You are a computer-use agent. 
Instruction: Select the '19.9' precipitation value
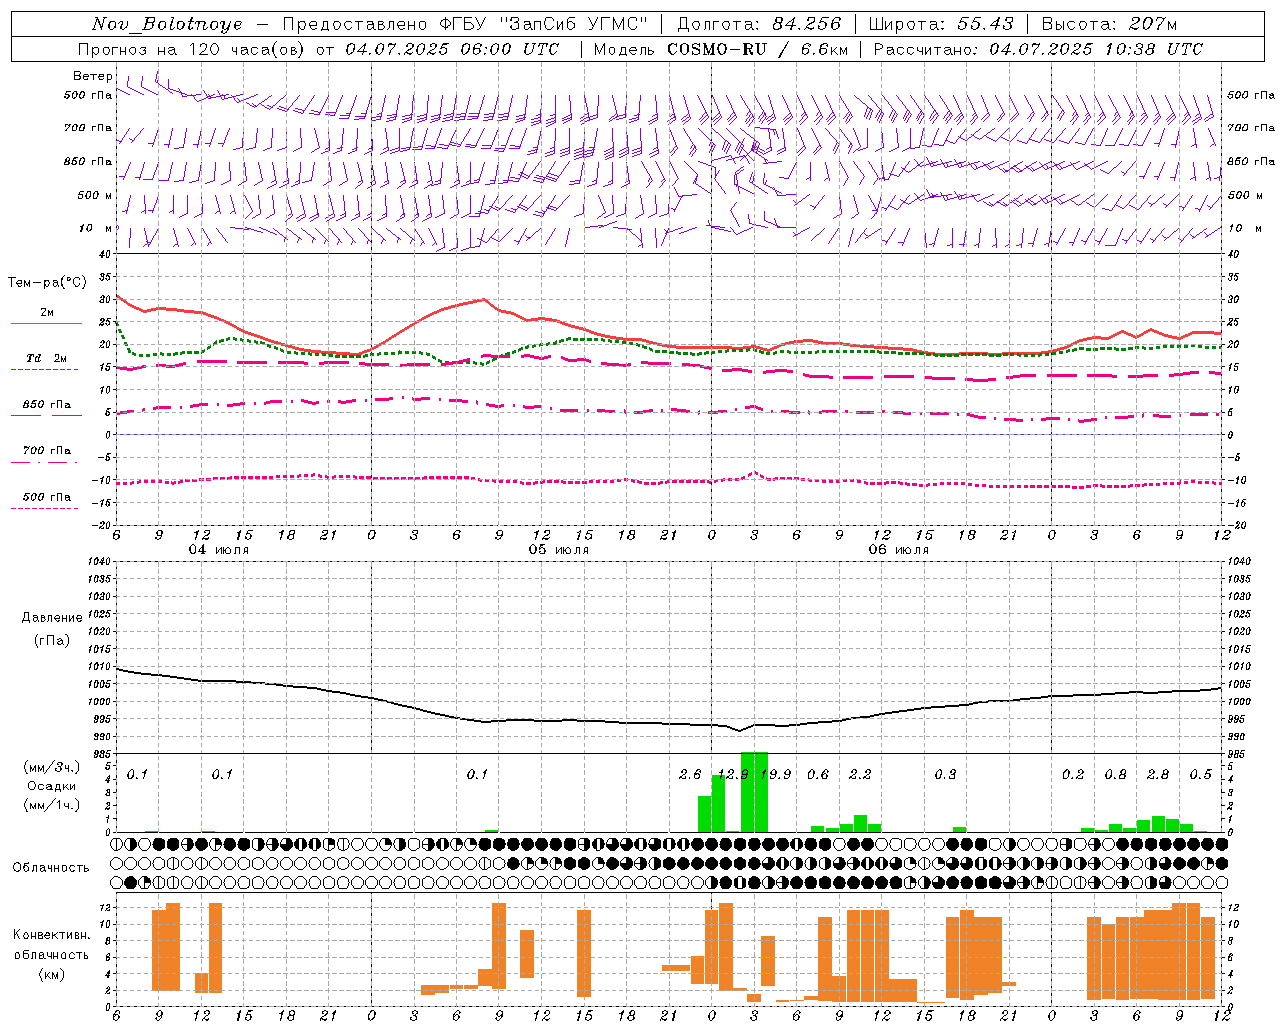point(776,774)
